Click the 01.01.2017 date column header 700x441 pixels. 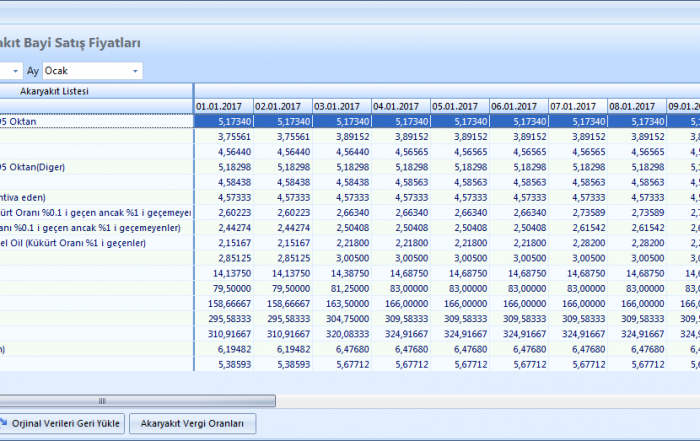point(222,106)
